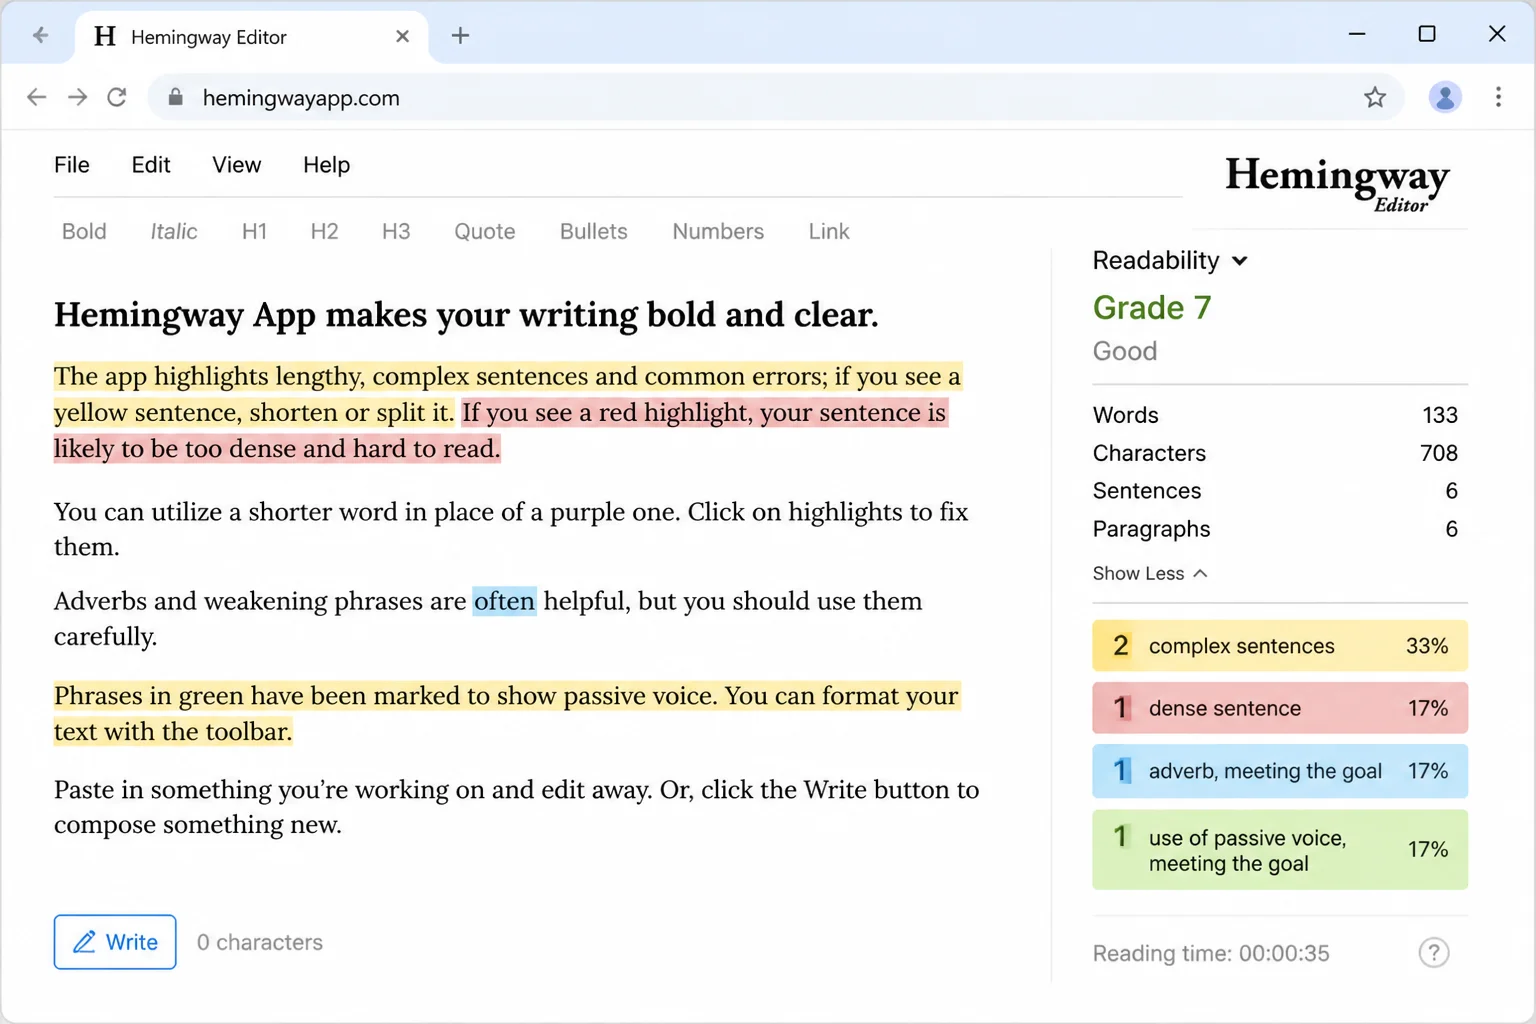The width and height of the screenshot is (1536, 1024).
Task: Open the Edit menu
Action: 151,165
